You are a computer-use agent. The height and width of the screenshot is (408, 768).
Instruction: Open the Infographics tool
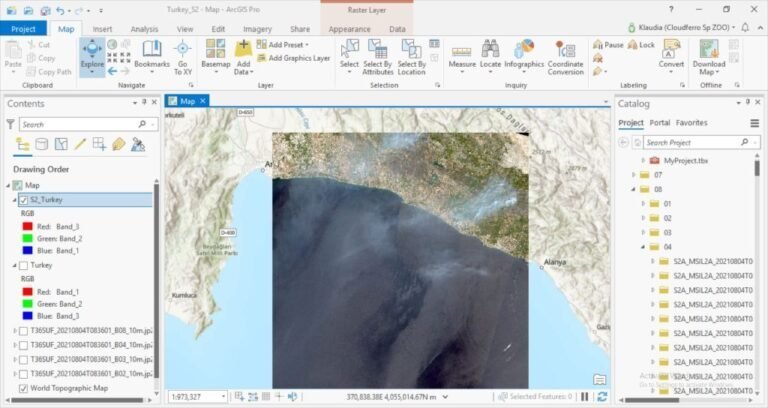[x=524, y=57]
